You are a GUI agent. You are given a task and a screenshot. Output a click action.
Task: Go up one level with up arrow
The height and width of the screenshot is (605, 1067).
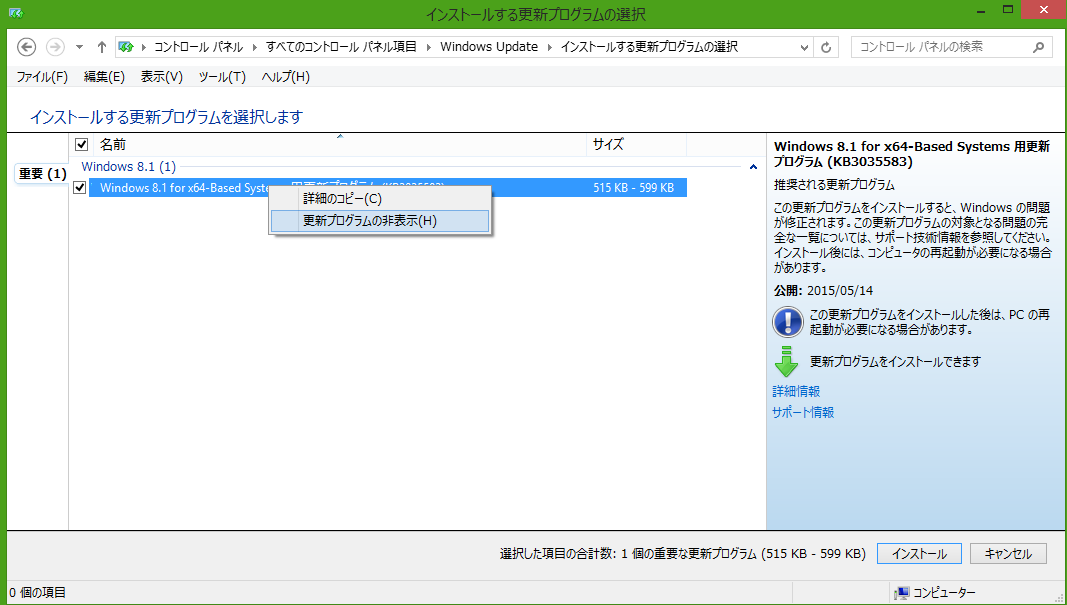pos(101,47)
